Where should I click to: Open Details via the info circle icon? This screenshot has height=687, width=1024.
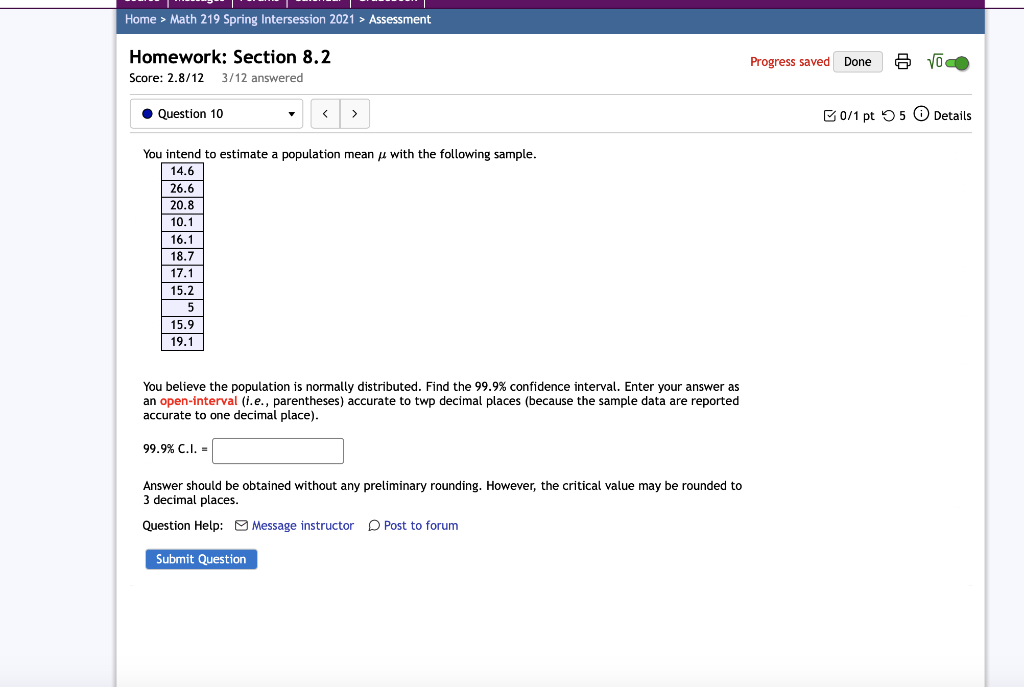click(920, 115)
